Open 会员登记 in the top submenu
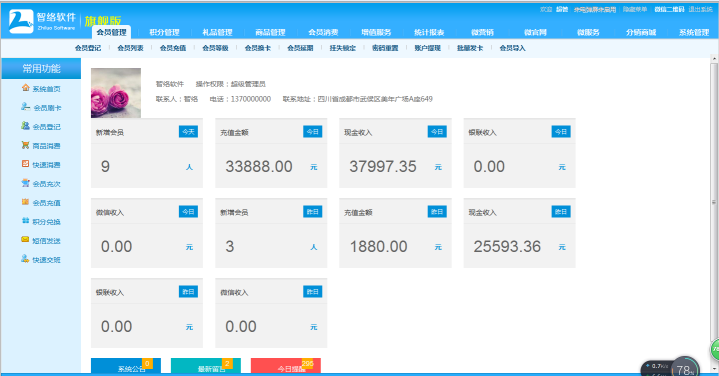This screenshot has height=376, width=719. [88, 48]
